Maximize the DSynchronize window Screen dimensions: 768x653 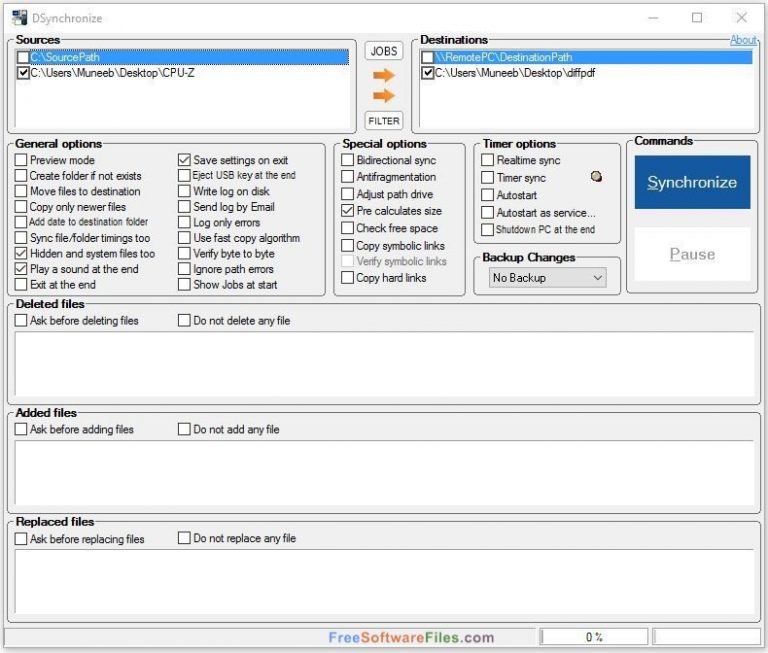pyautogui.click(x=697, y=18)
